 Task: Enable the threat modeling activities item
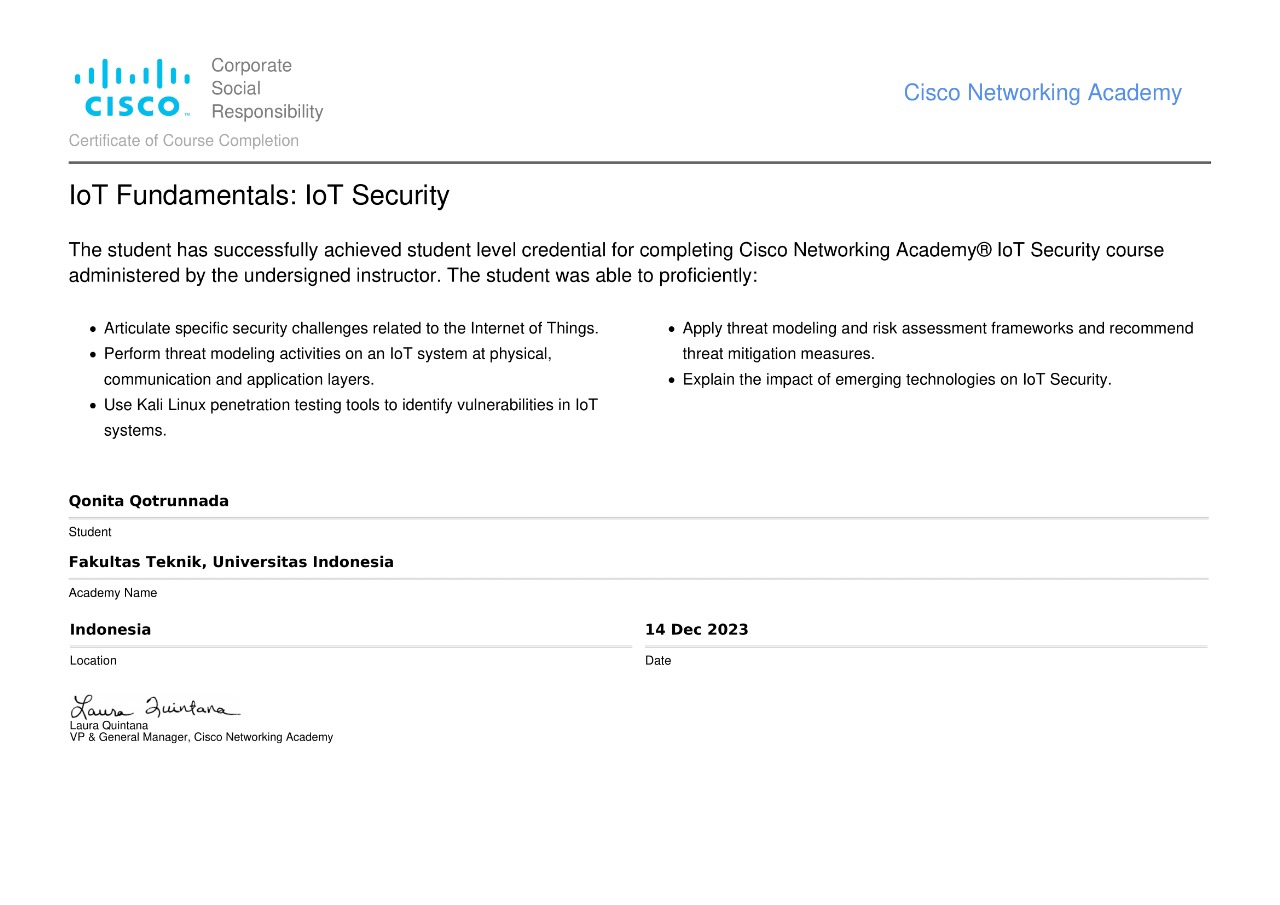(91, 354)
